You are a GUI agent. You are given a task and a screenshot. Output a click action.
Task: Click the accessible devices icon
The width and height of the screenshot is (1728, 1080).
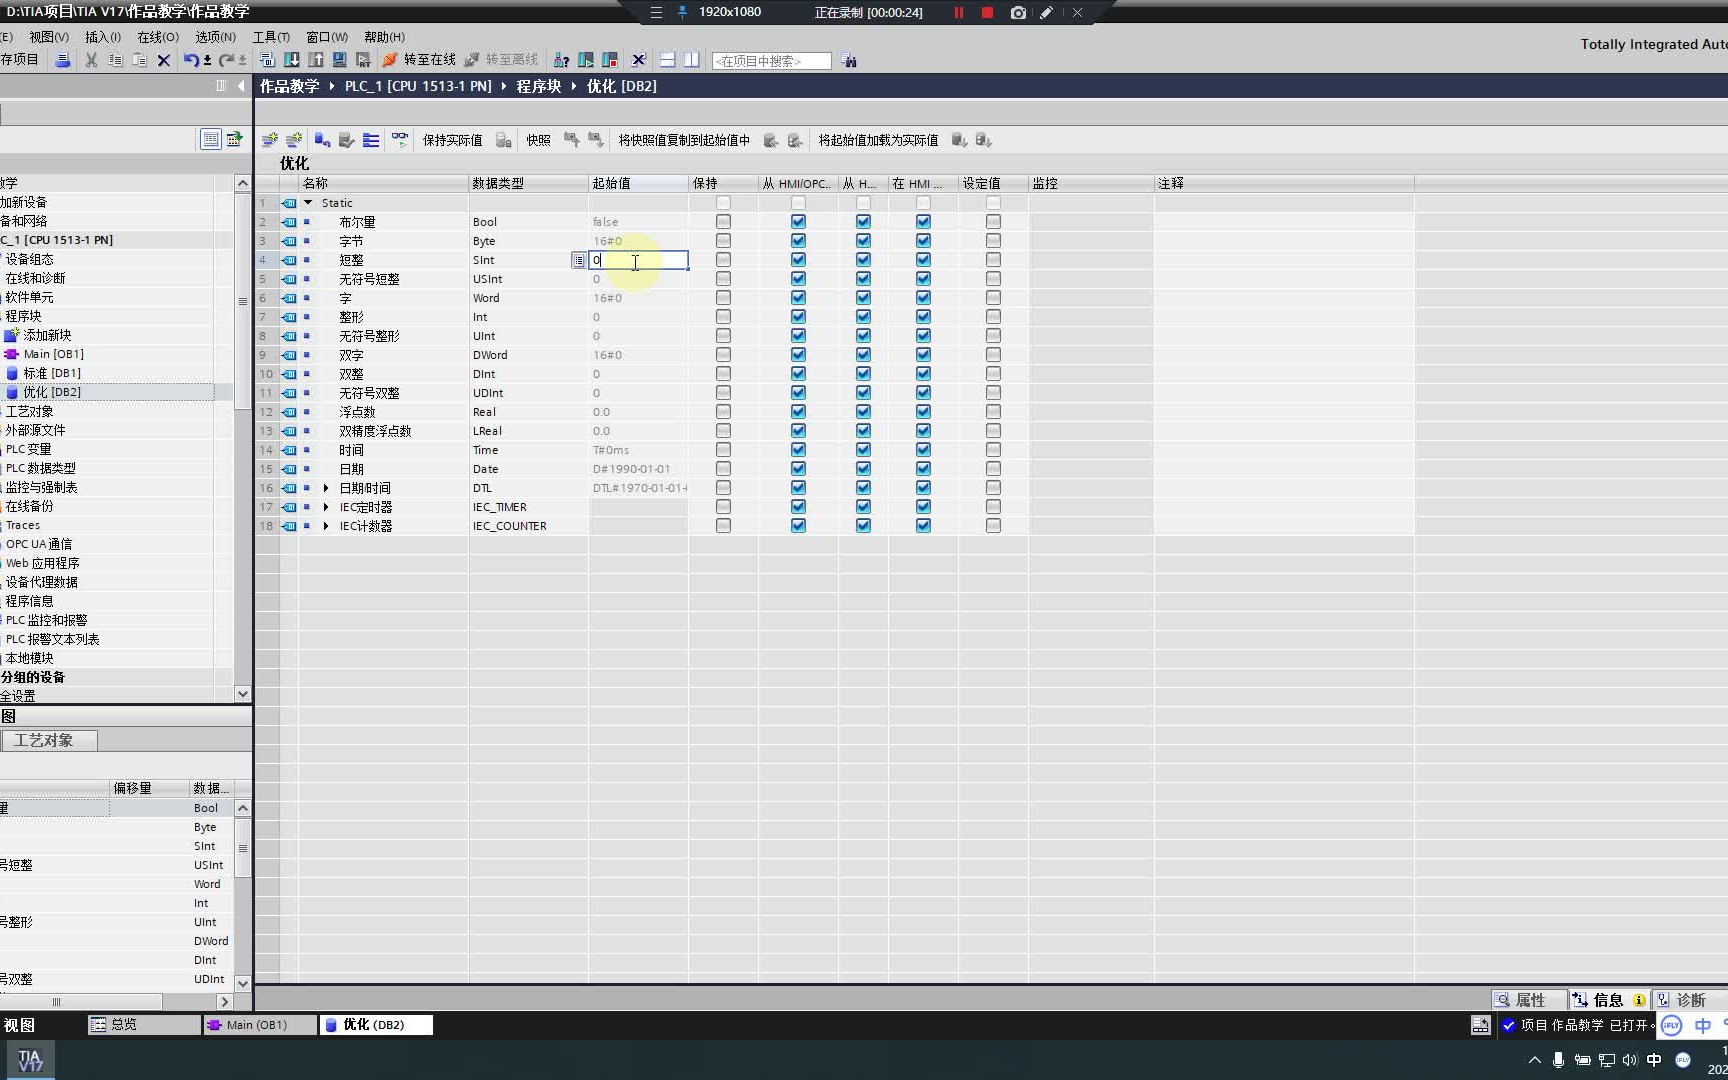(x=561, y=60)
